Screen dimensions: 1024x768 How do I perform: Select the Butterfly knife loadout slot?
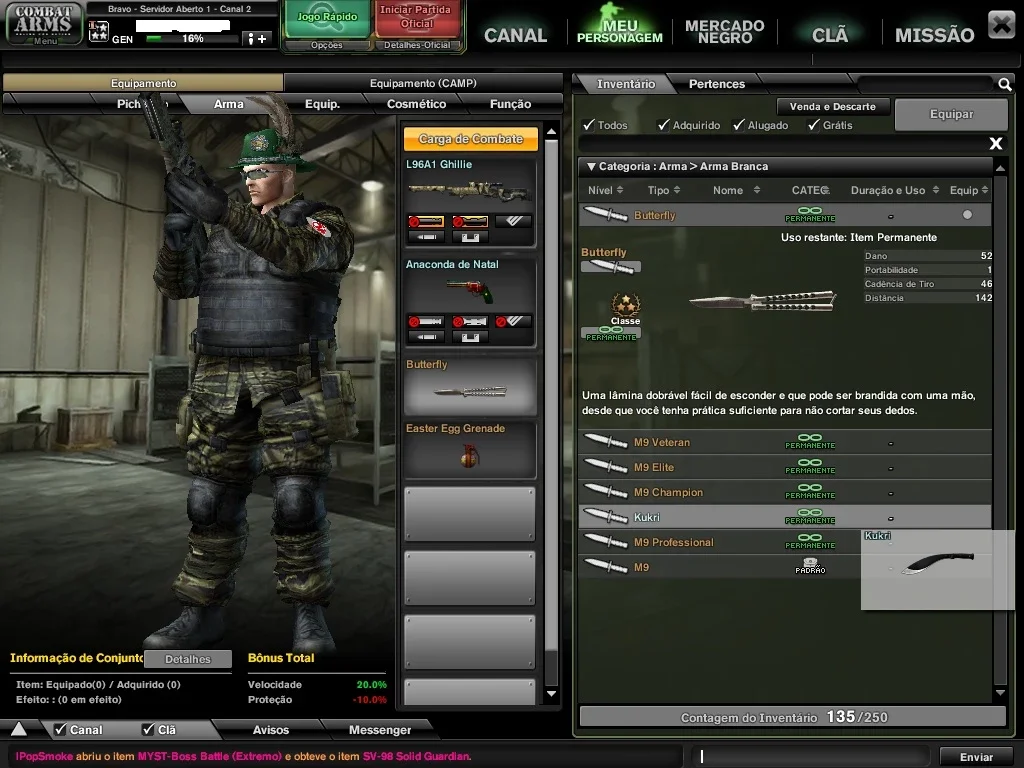[470, 385]
